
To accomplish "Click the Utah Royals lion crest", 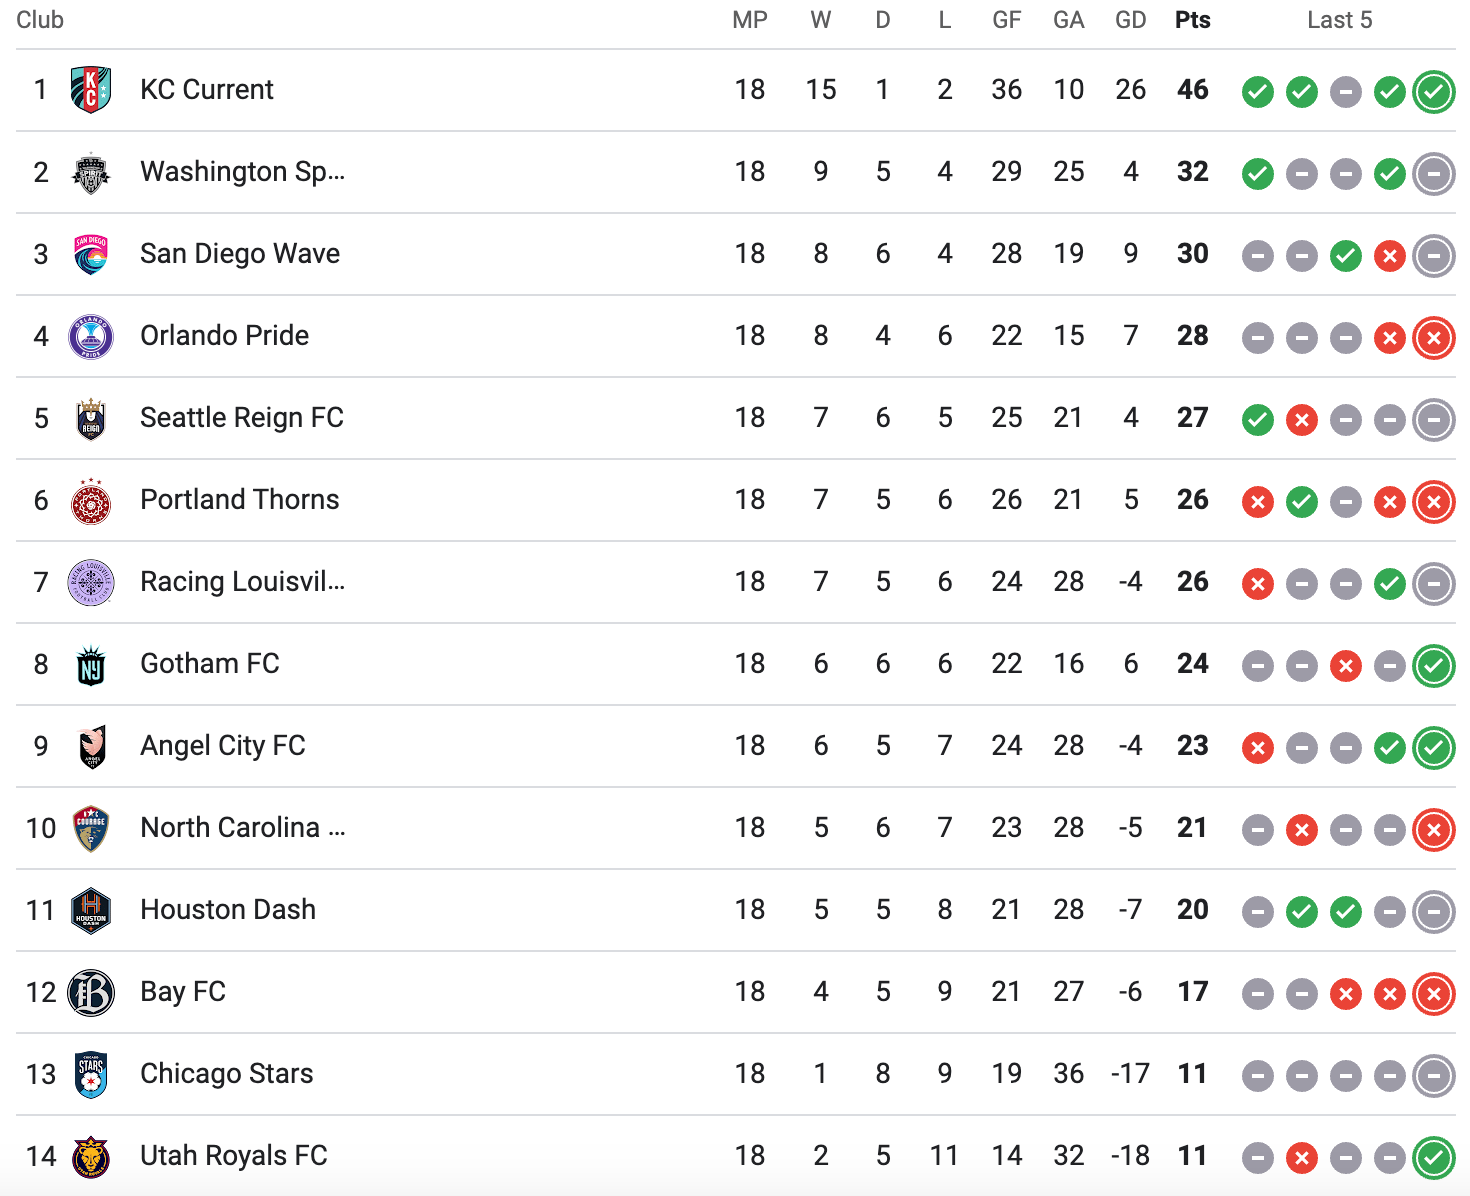I will (x=91, y=1156).
